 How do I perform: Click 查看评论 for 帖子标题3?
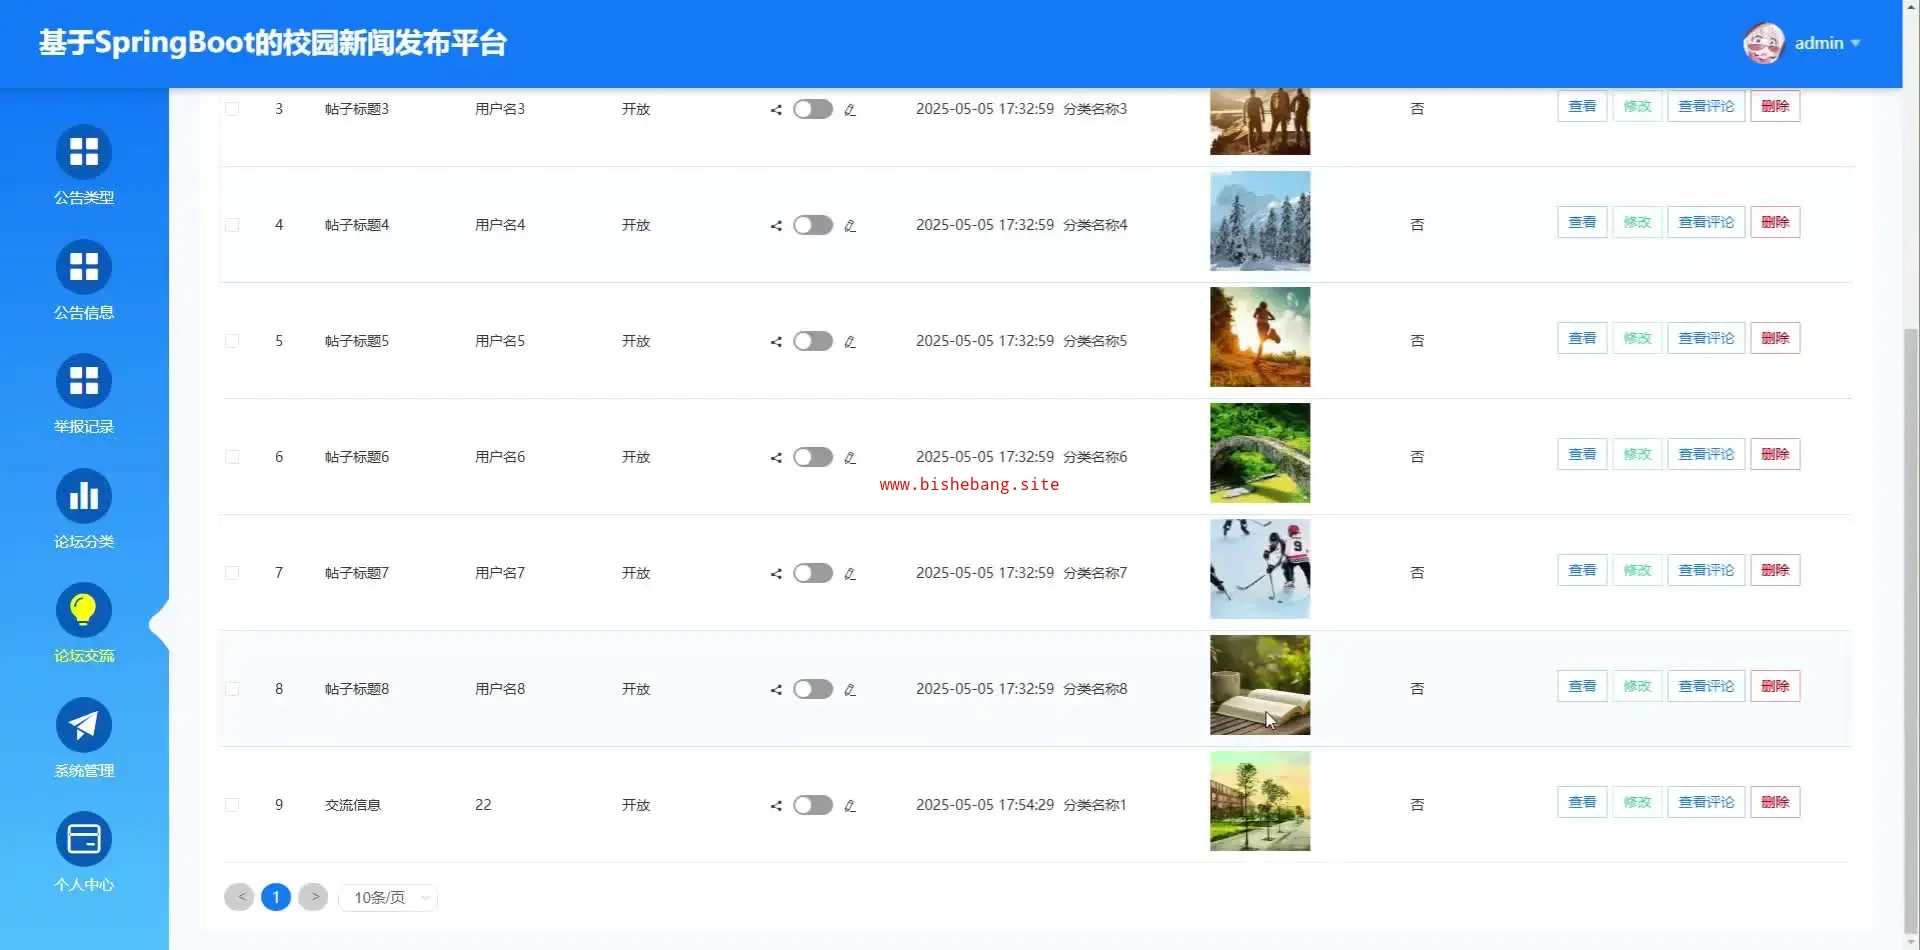[1706, 106]
